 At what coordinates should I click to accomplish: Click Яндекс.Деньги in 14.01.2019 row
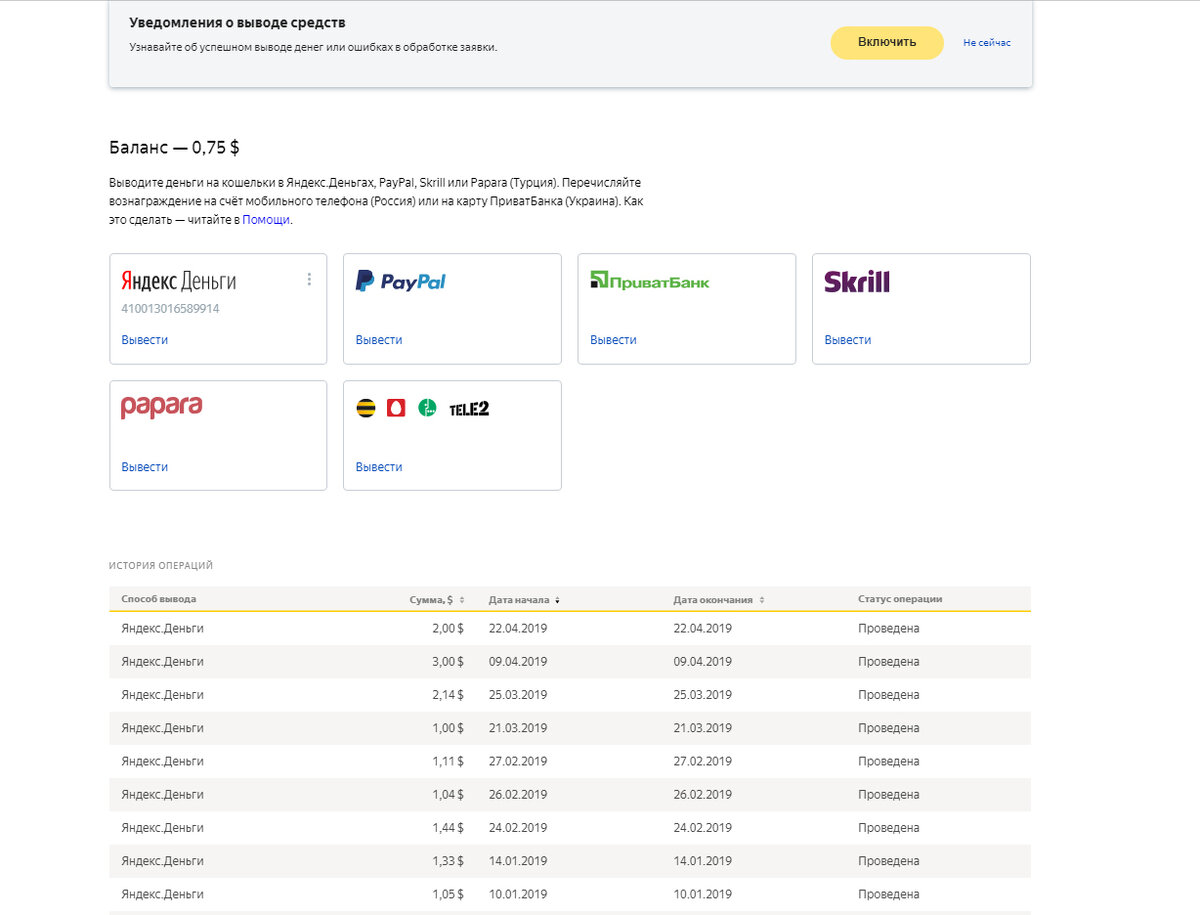(162, 861)
